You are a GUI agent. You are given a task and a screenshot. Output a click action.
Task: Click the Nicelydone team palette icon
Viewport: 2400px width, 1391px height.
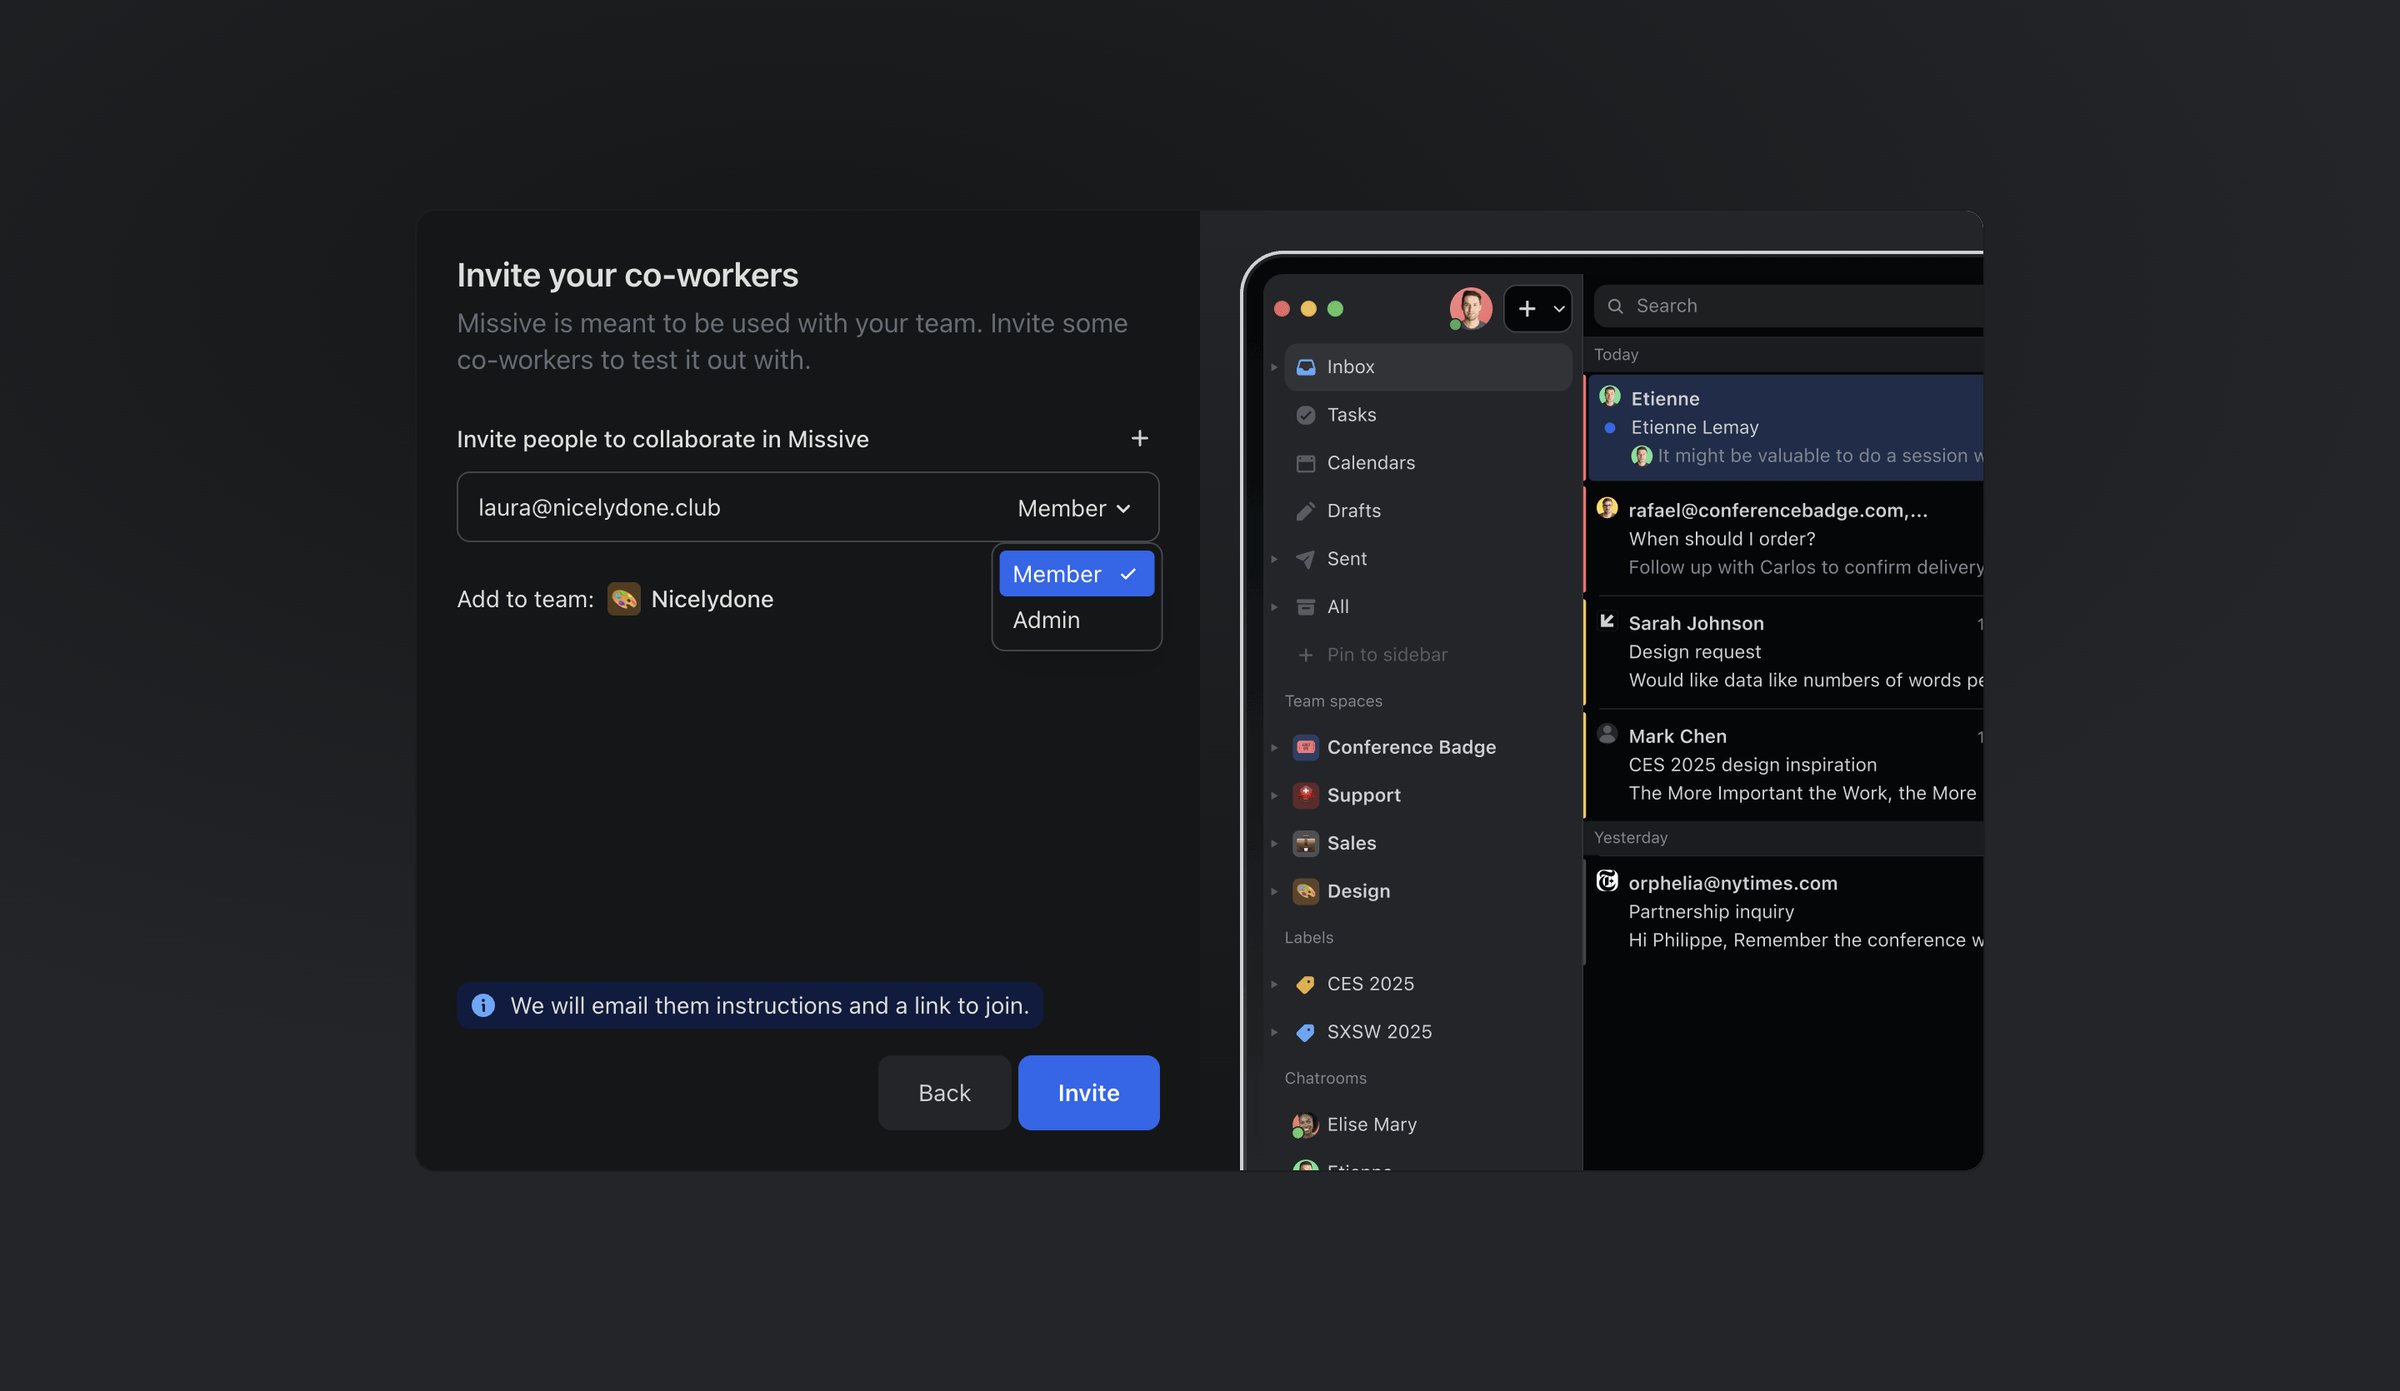[x=624, y=599]
